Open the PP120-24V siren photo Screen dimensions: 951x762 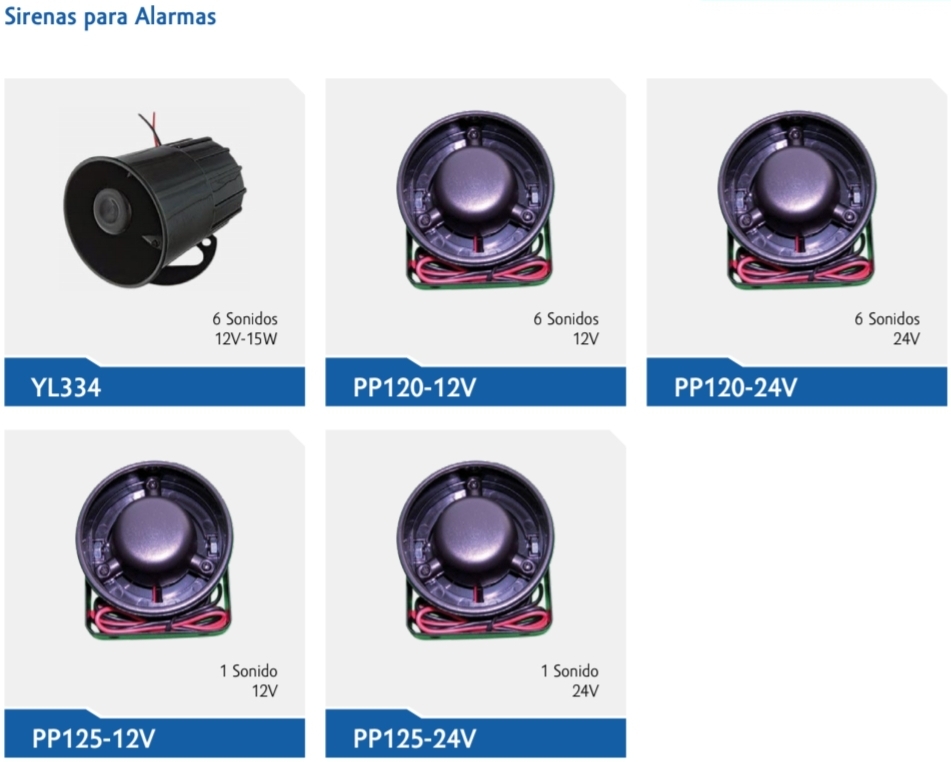click(796, 200)
